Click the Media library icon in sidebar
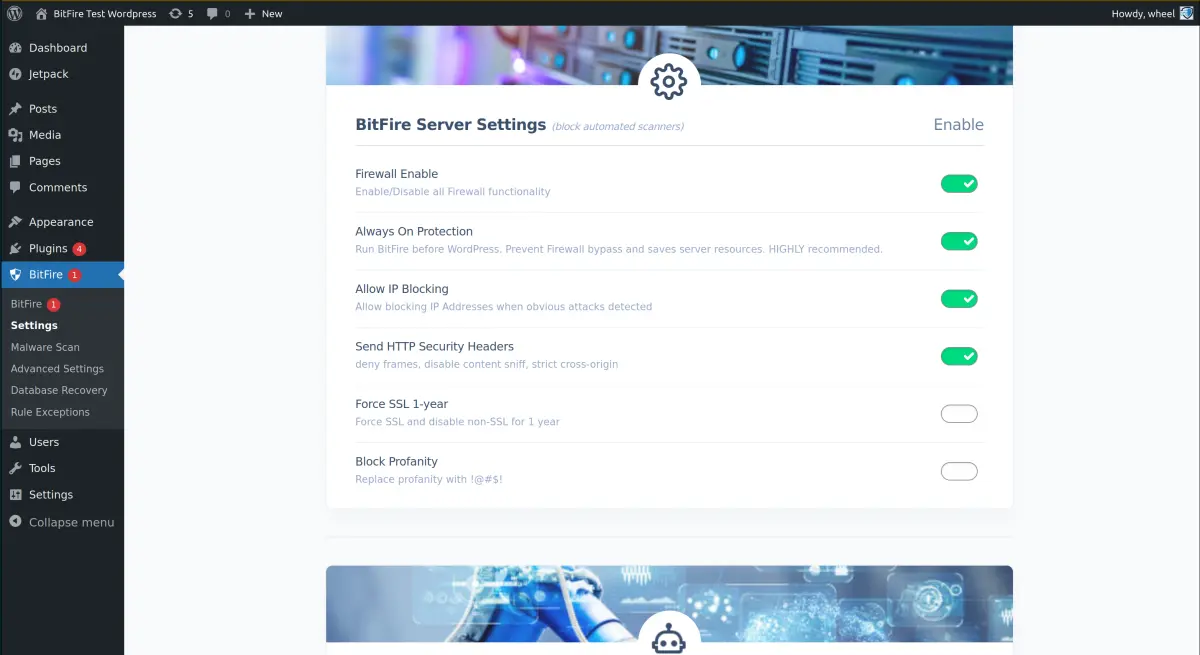 (14, 134)
